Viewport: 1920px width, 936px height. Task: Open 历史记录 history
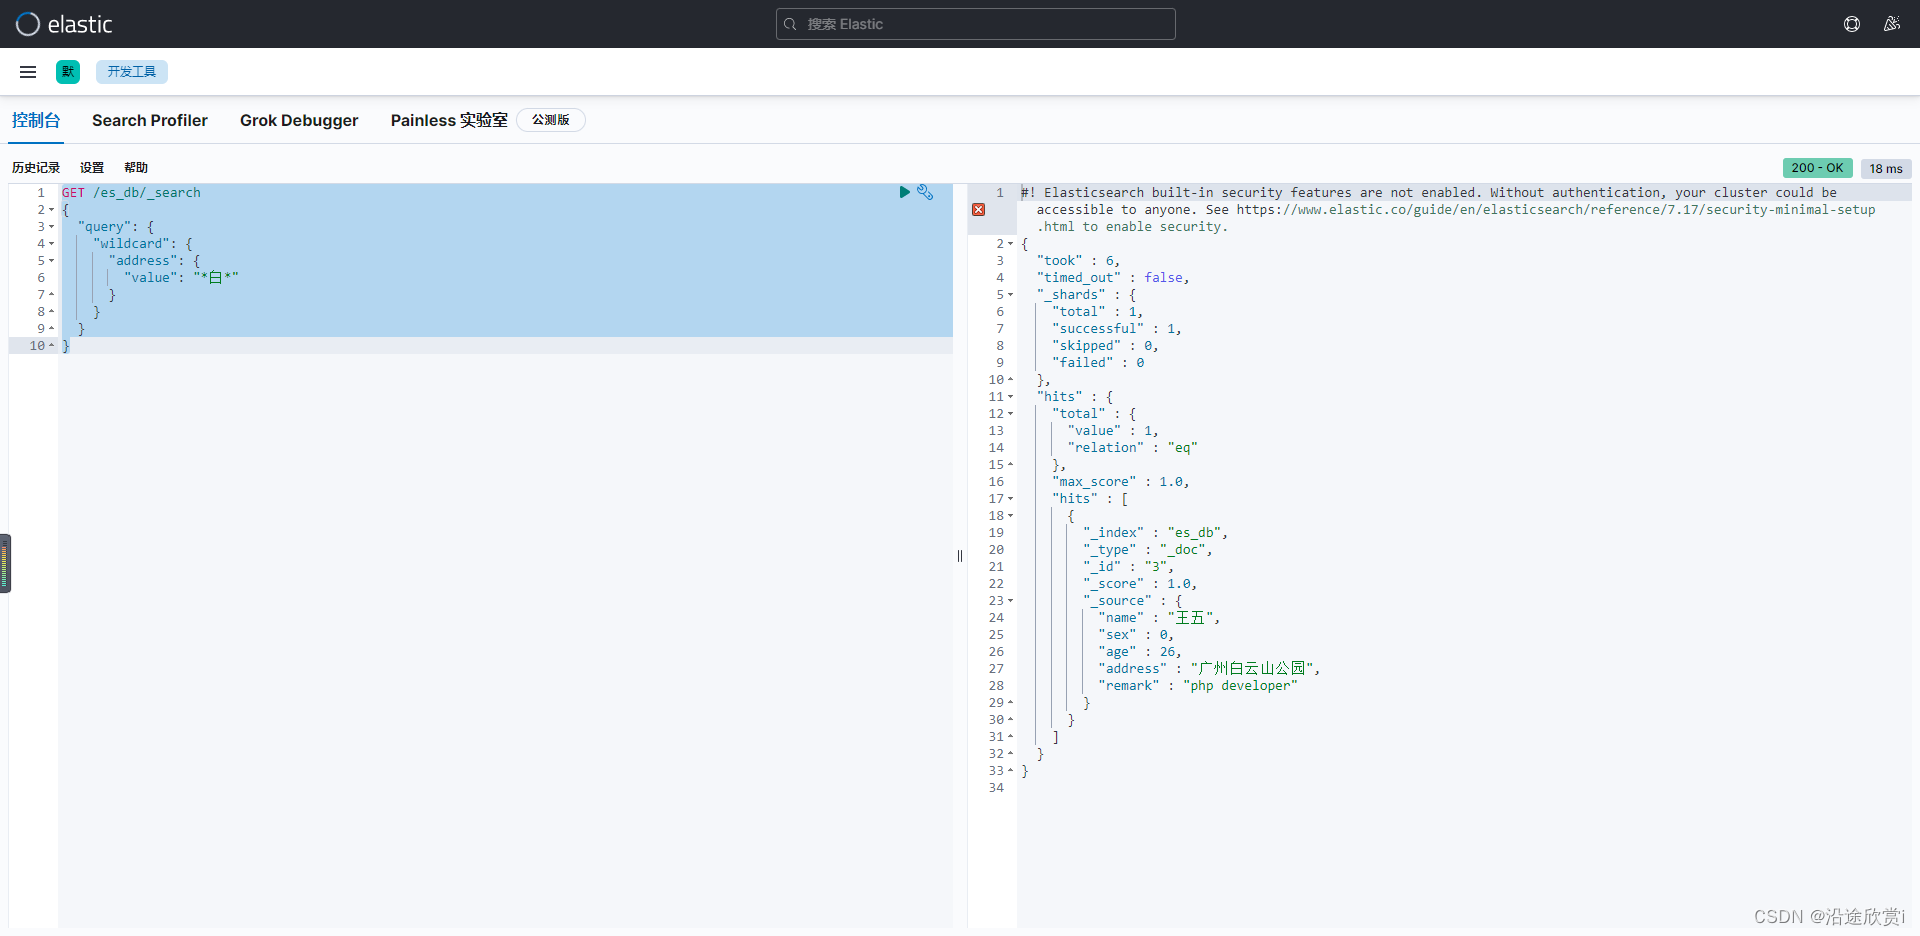click(36, 168)
